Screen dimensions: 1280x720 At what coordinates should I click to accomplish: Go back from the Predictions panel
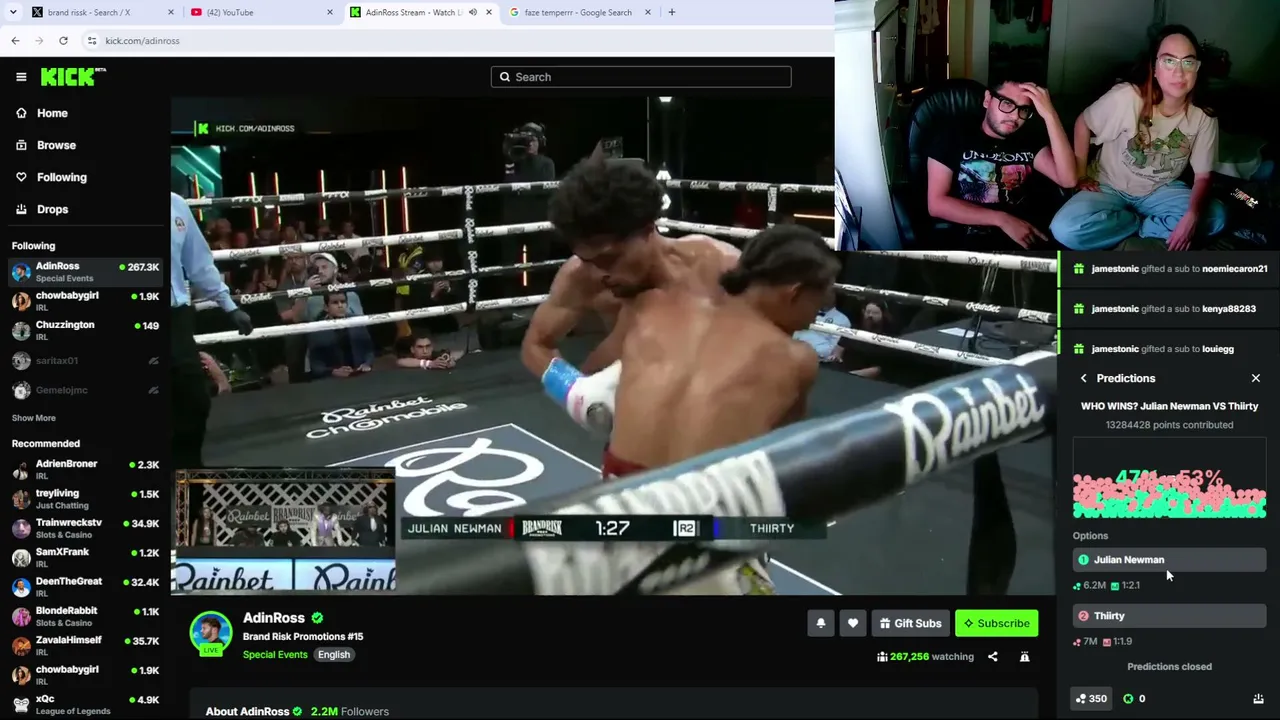[x=1084, y=379]
